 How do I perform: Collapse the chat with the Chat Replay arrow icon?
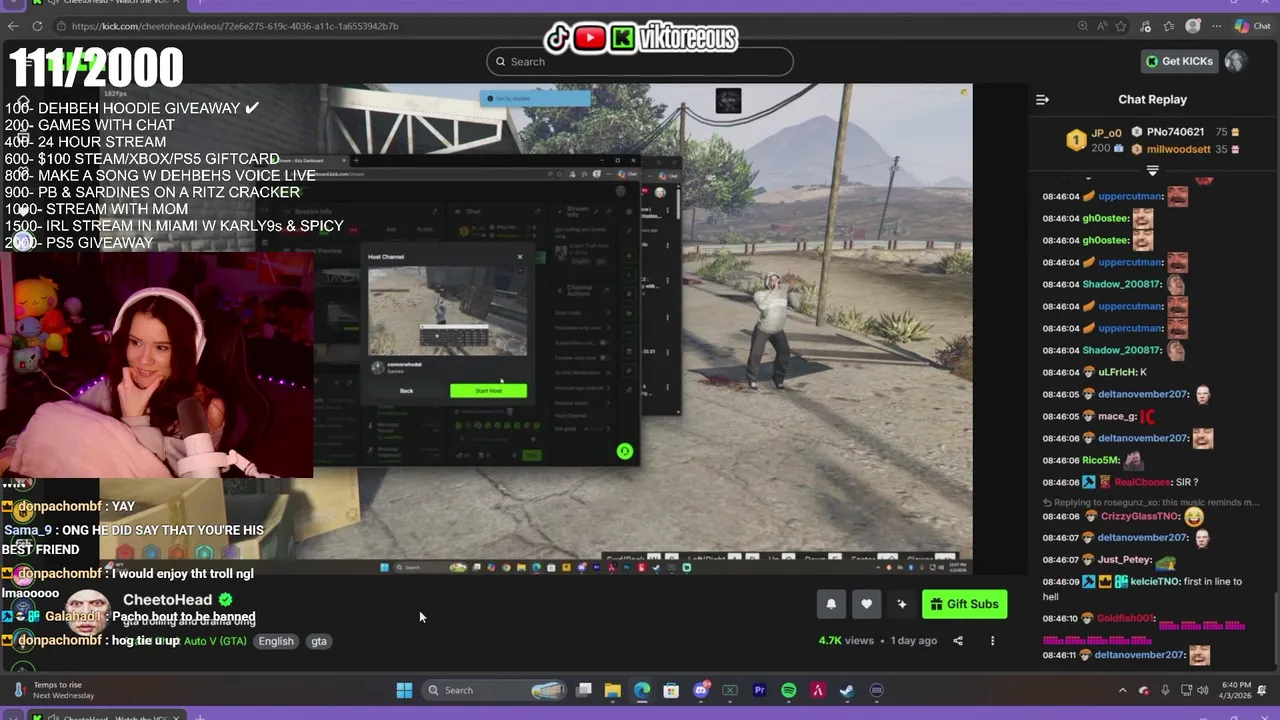coord(1042,99)
